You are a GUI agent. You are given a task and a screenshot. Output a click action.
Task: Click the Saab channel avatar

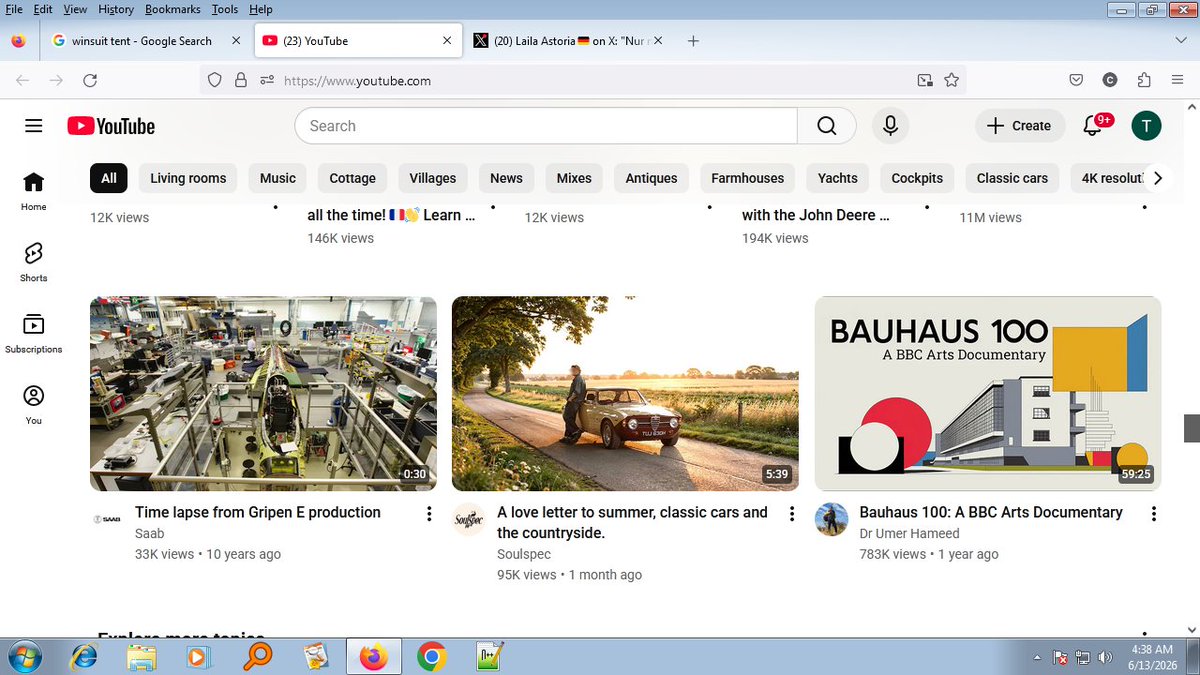point(107,519)
